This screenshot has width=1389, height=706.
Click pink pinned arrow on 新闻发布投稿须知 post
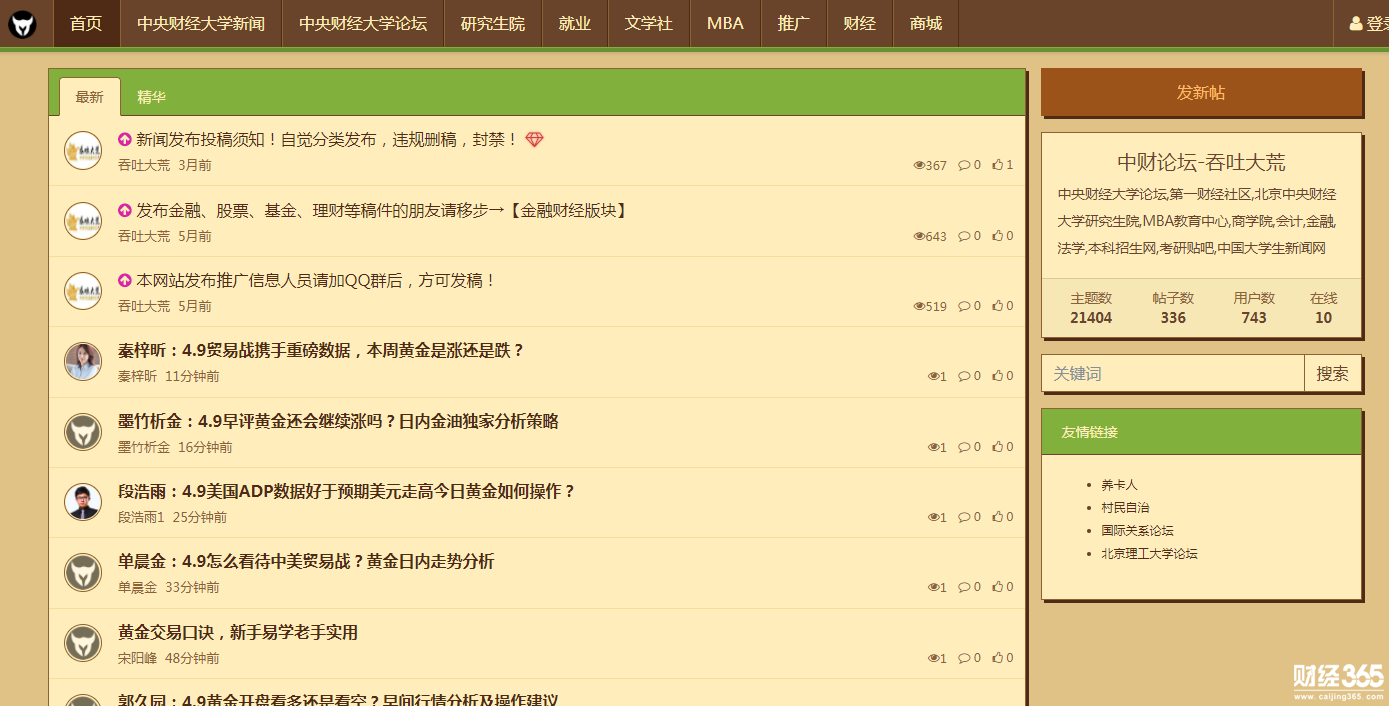click(x=125, y=140)
